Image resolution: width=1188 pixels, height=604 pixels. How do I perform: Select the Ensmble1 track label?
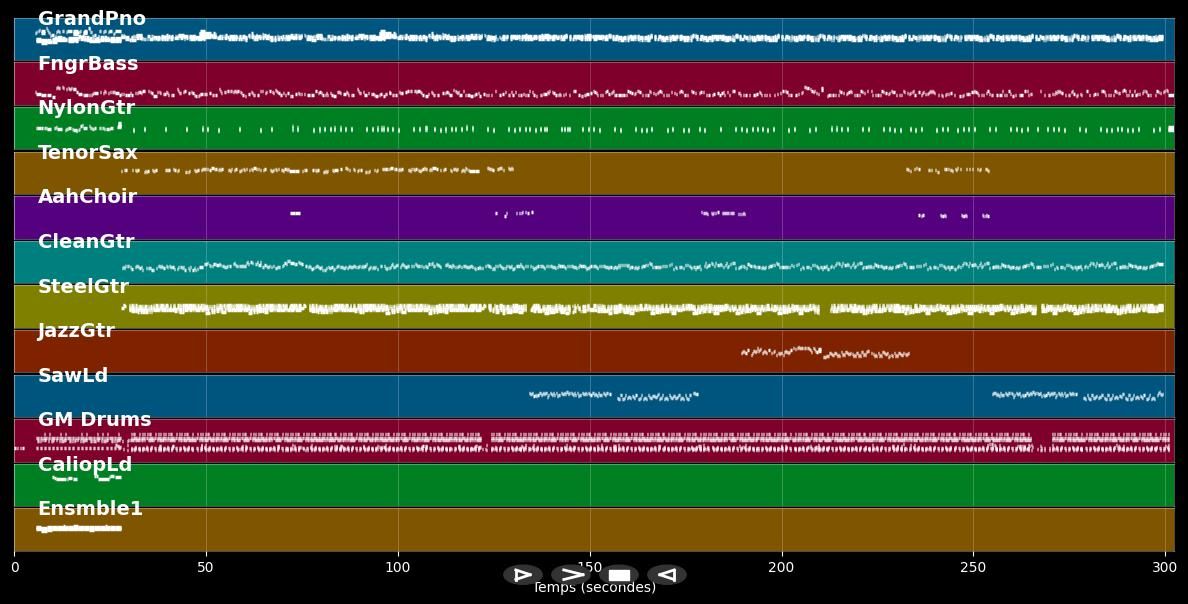point(90,509)
